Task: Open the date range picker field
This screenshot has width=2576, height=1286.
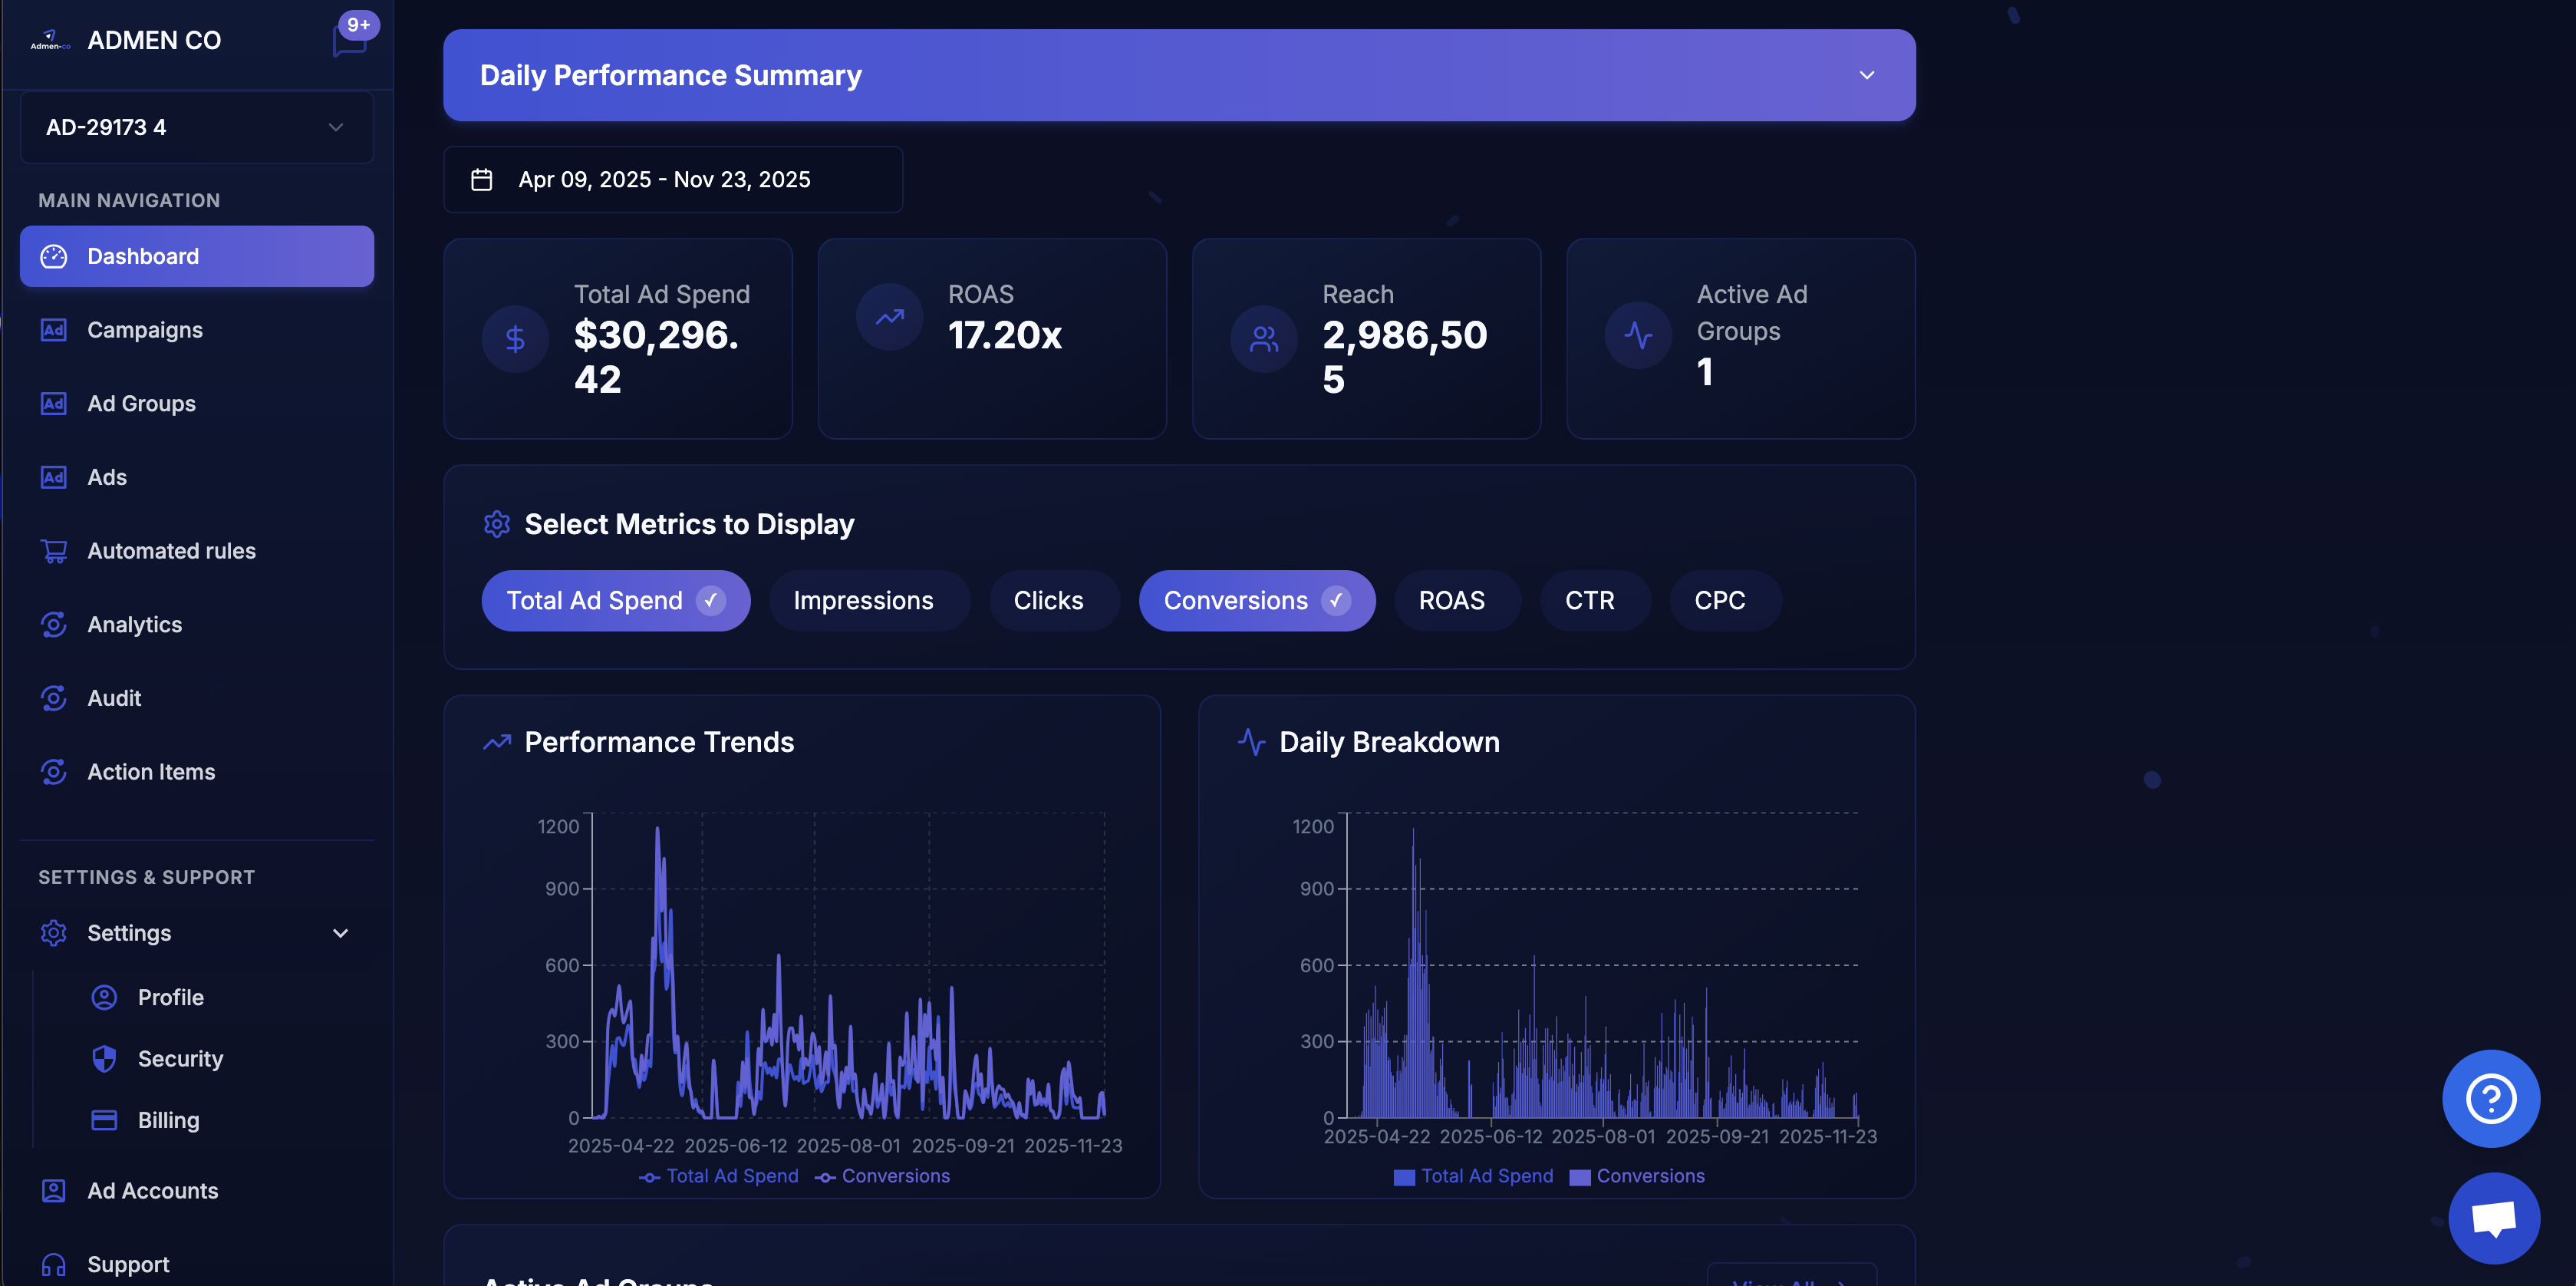Action: 673,179
